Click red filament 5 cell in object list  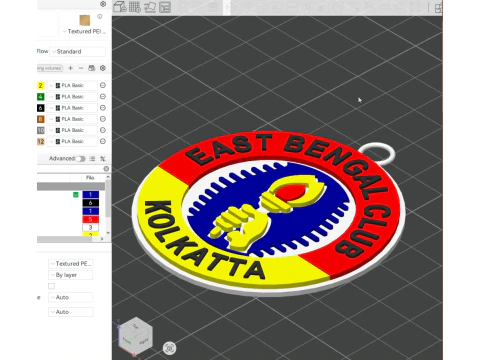[x=90, y=219]
